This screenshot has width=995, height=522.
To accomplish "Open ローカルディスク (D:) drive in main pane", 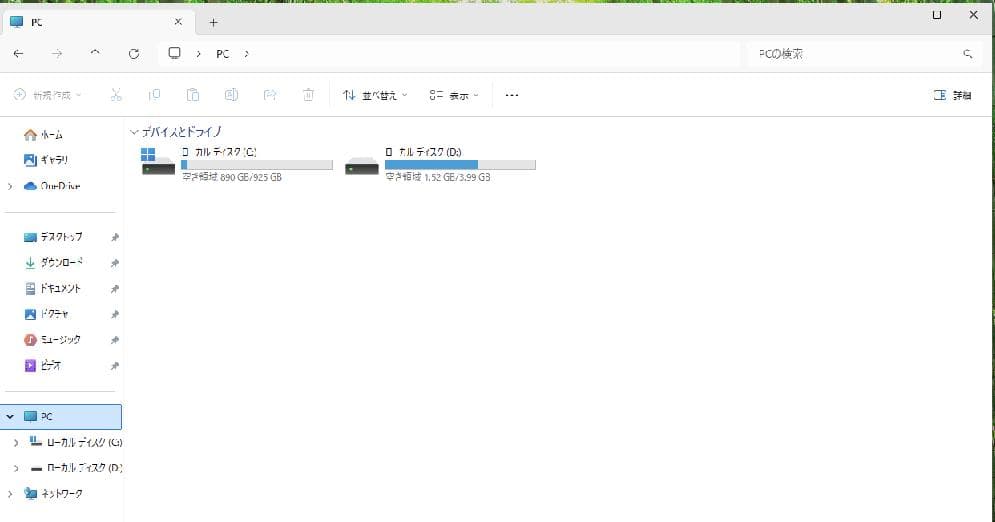I will point(440,165).
